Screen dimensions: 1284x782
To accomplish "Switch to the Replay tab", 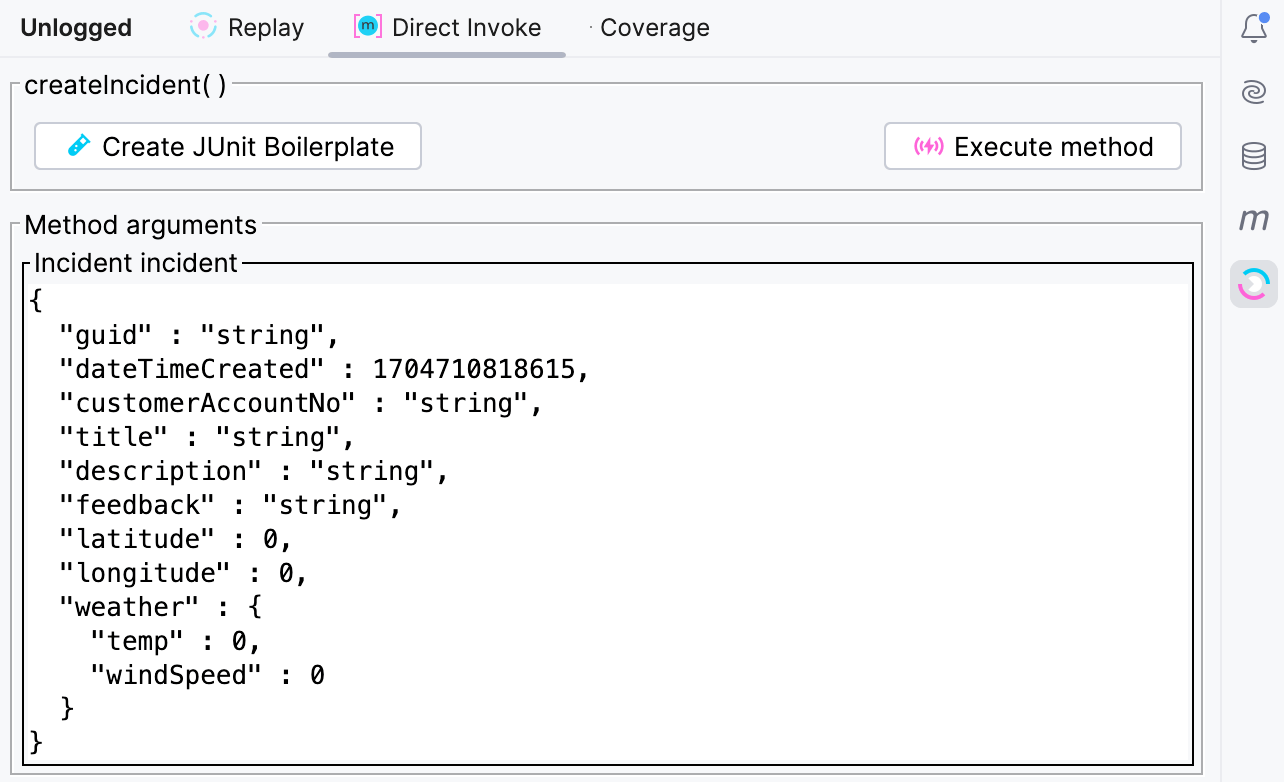I will (x=265, y=28).
